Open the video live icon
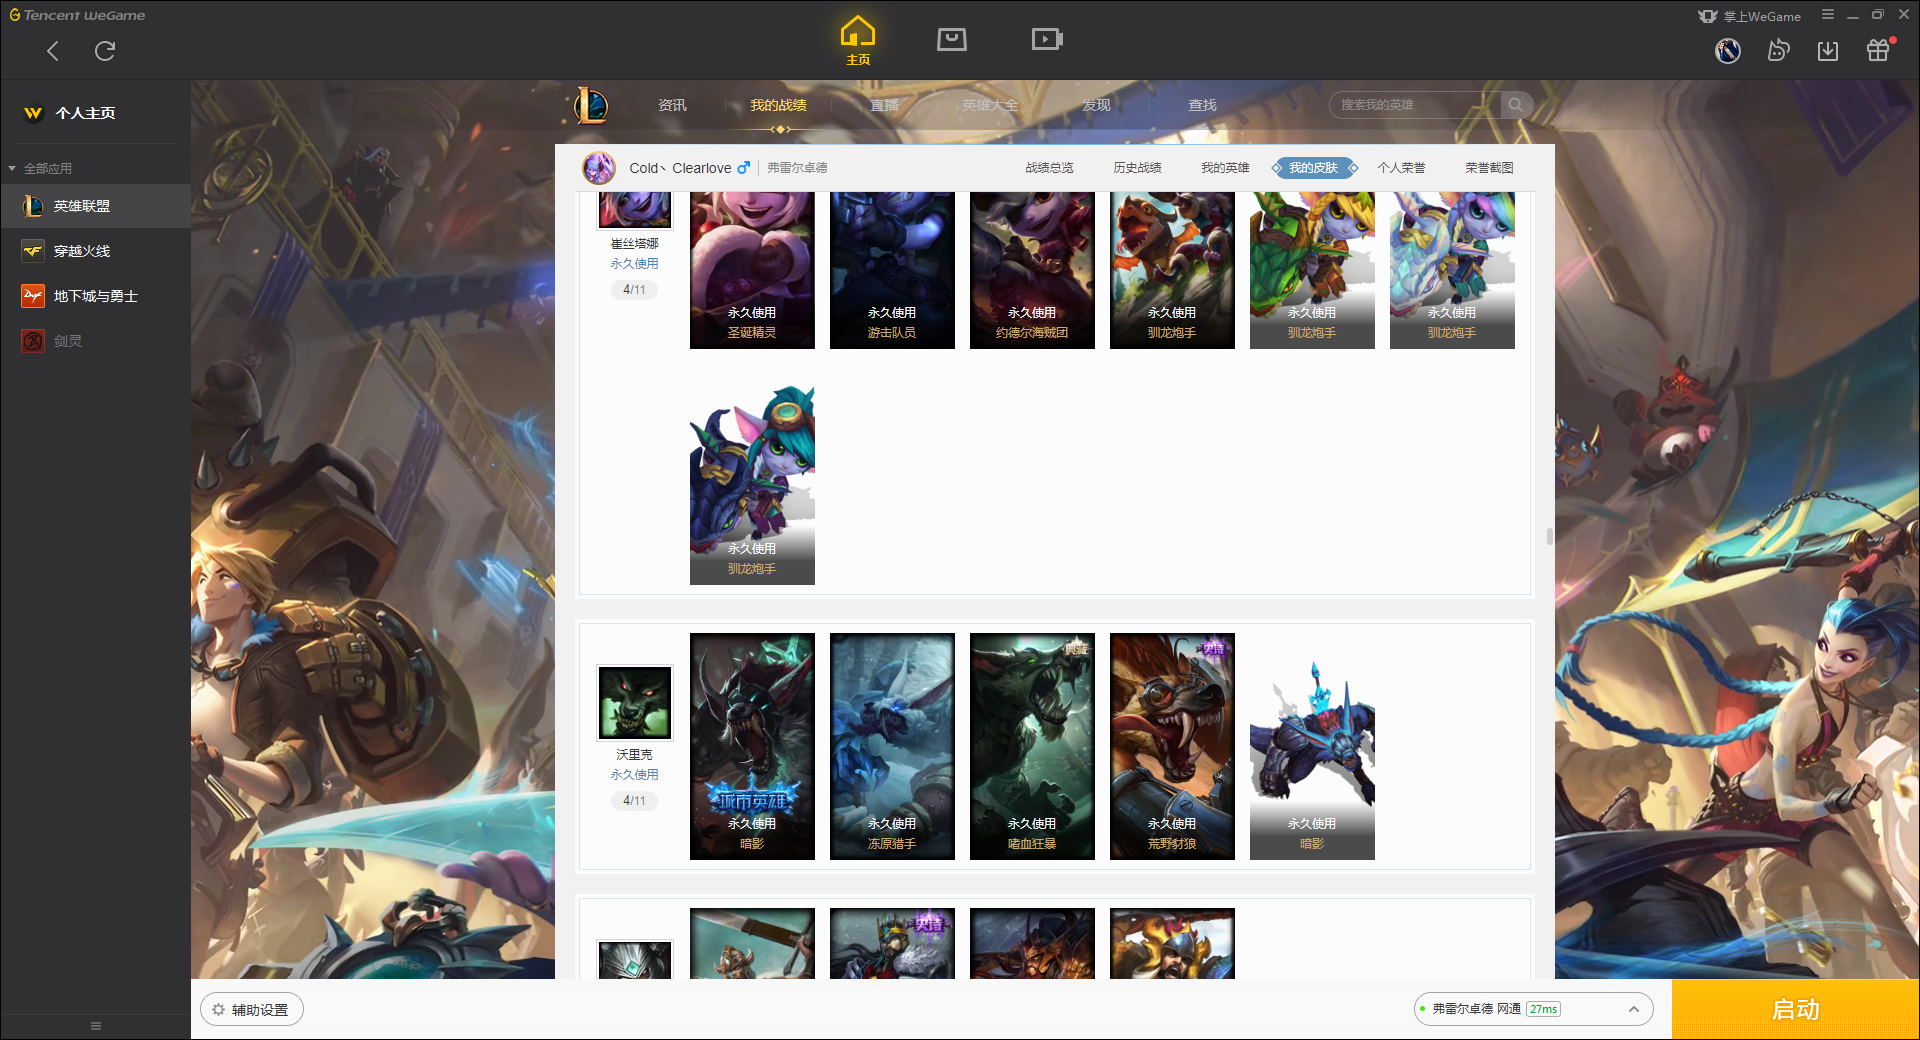The image size is (1920, 1040). 1047,40
